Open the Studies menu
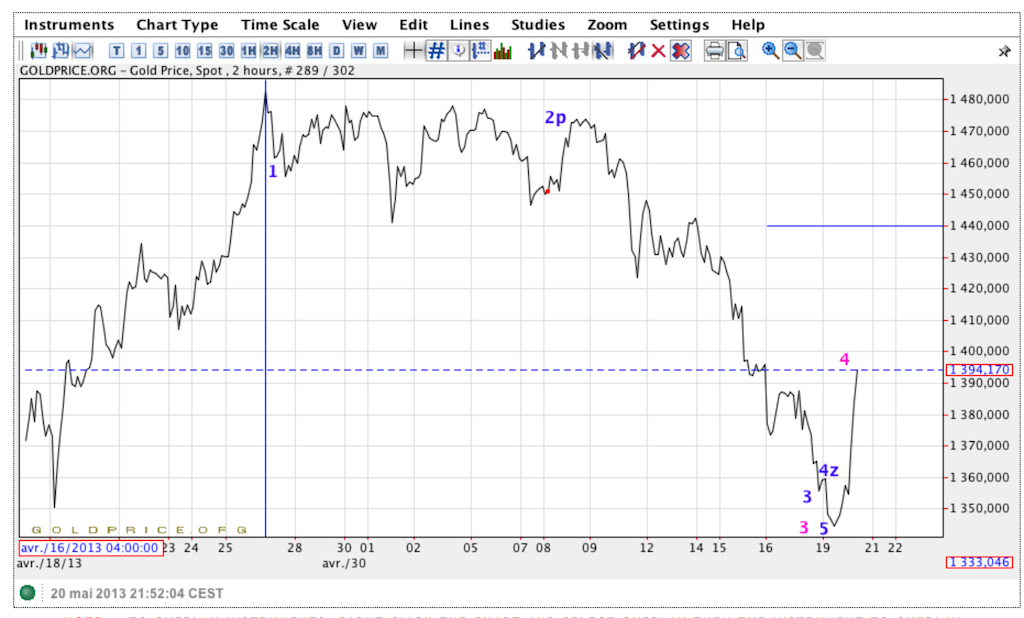The width and height of the screenshot is (1024, 618). (538, 25)
